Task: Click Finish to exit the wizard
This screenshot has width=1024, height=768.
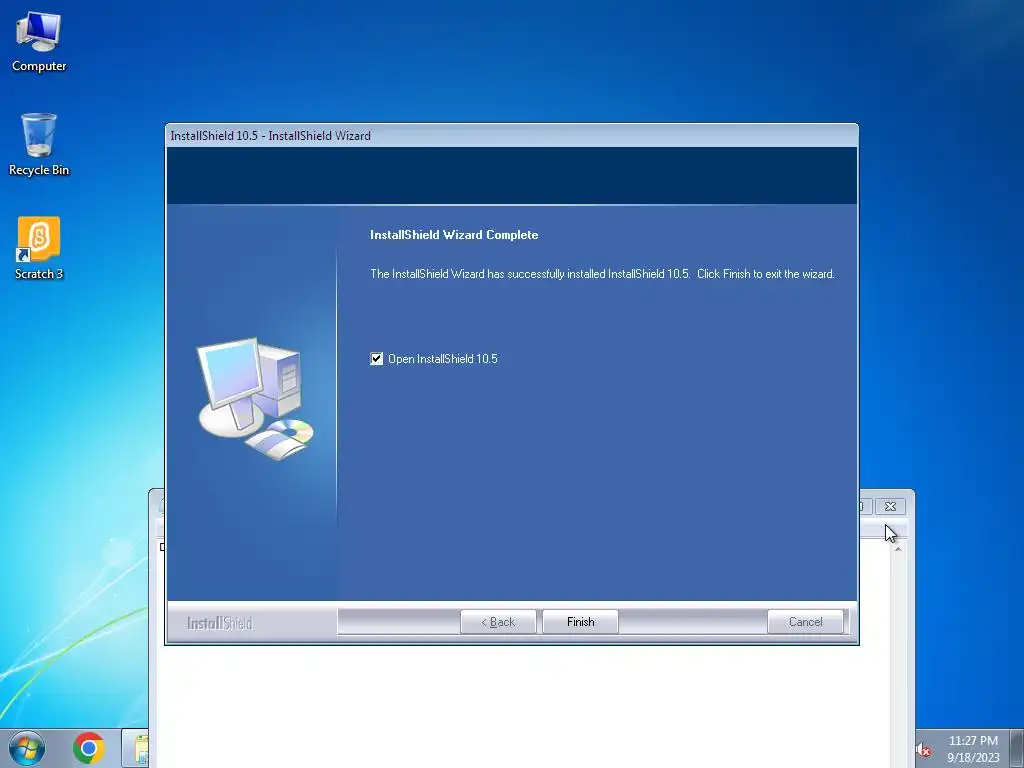Action: click(x=581, y=622)
